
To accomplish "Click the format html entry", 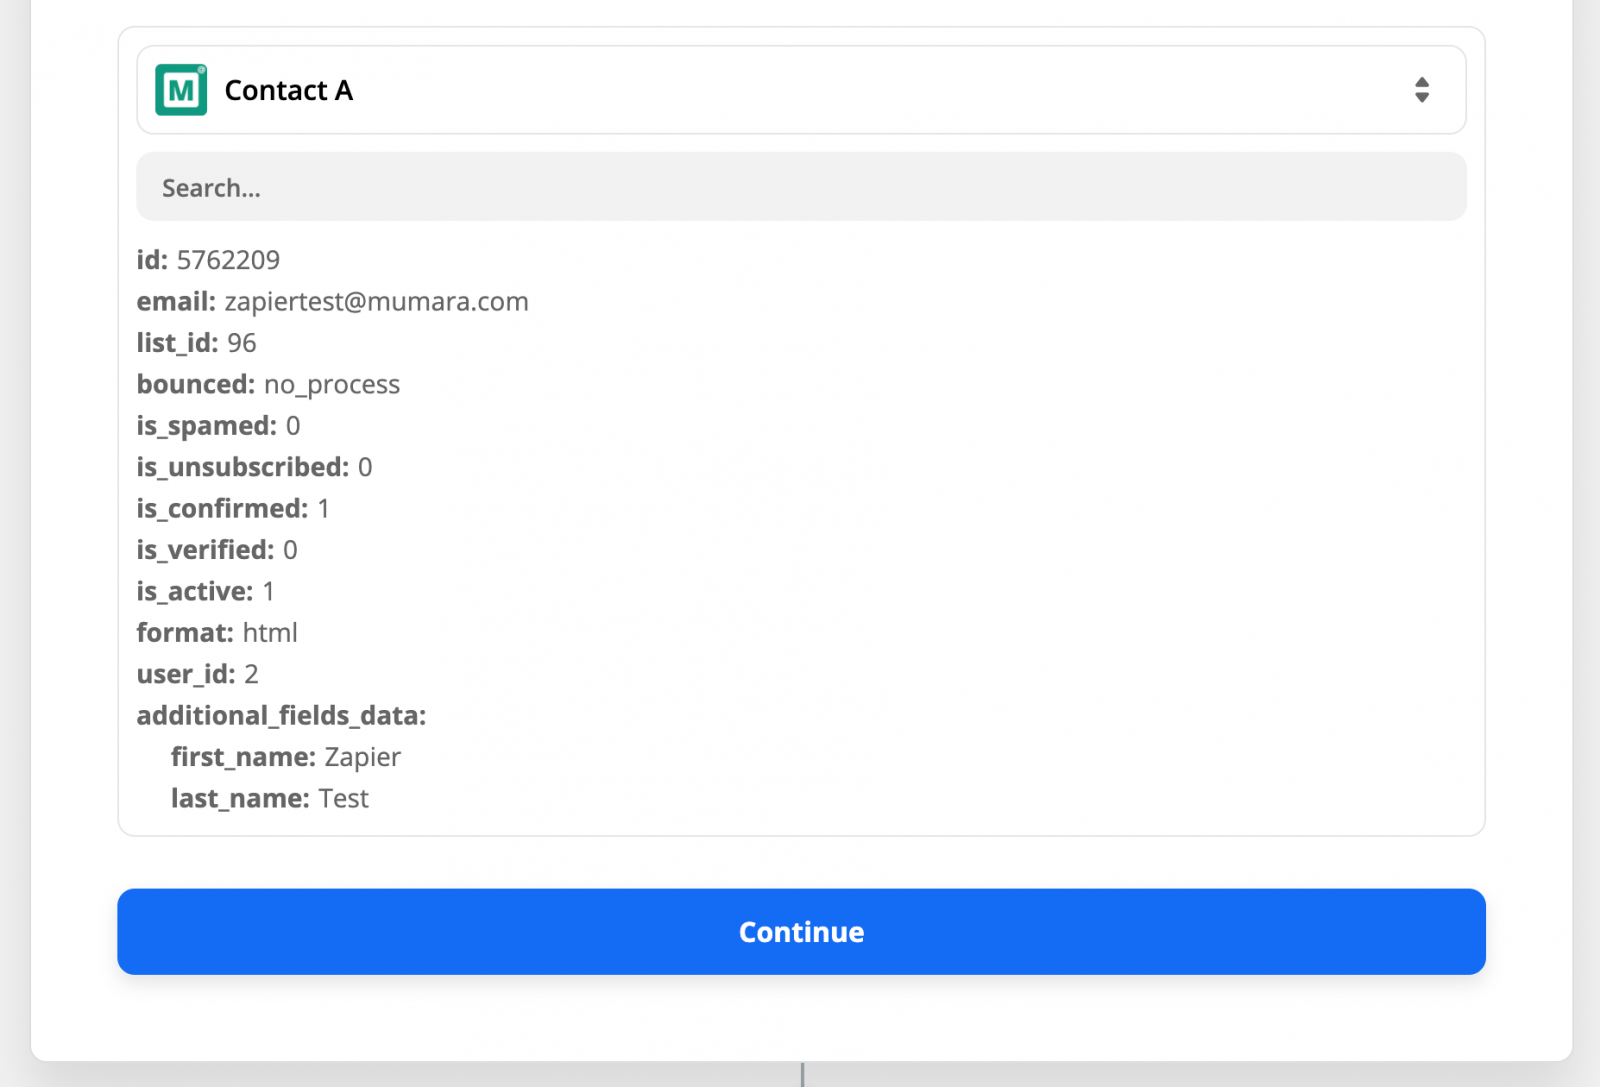I will tap(217, 633).
